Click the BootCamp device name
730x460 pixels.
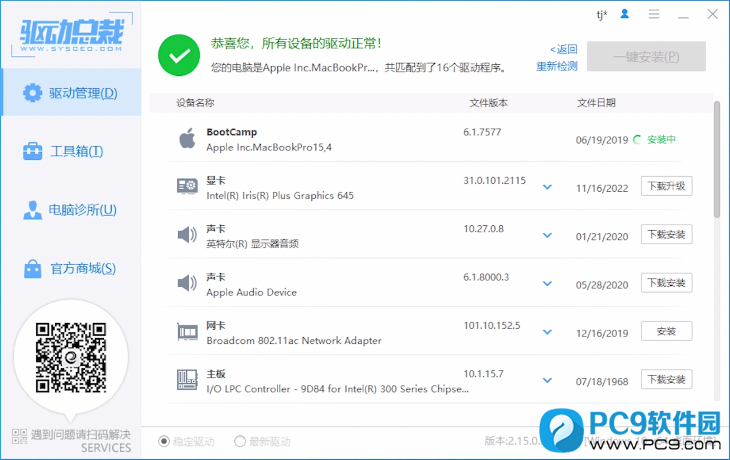232,132
